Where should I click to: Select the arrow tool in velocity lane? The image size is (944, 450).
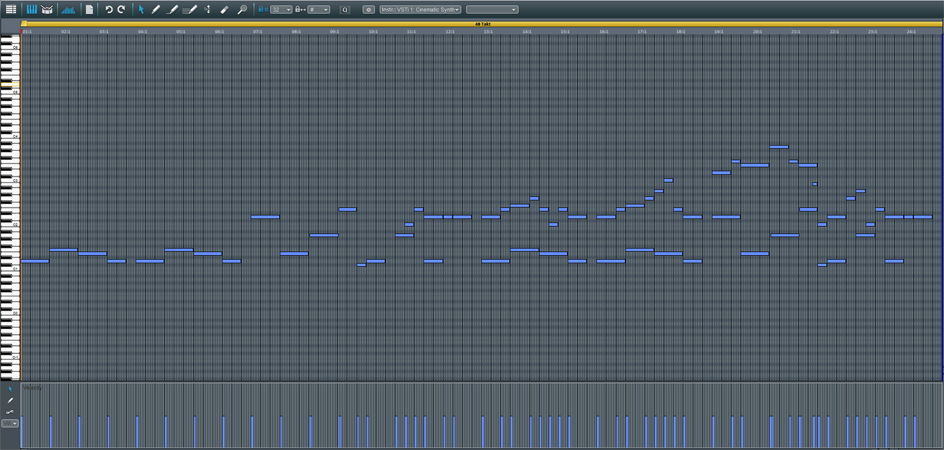10,389
